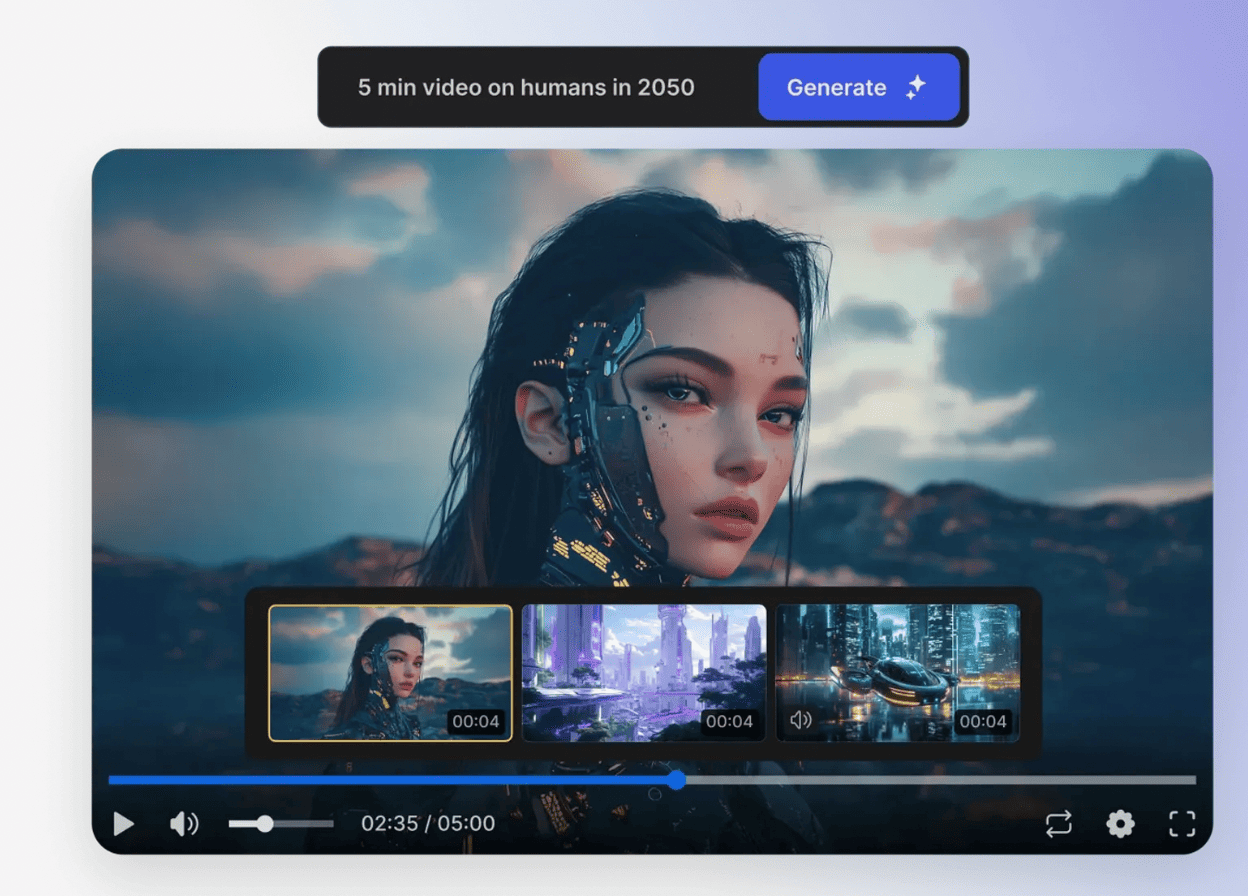Viewport: 1248px width, 896px height.
Task: Select the purple futuristic city thumbnail
Action: [644, 673]
